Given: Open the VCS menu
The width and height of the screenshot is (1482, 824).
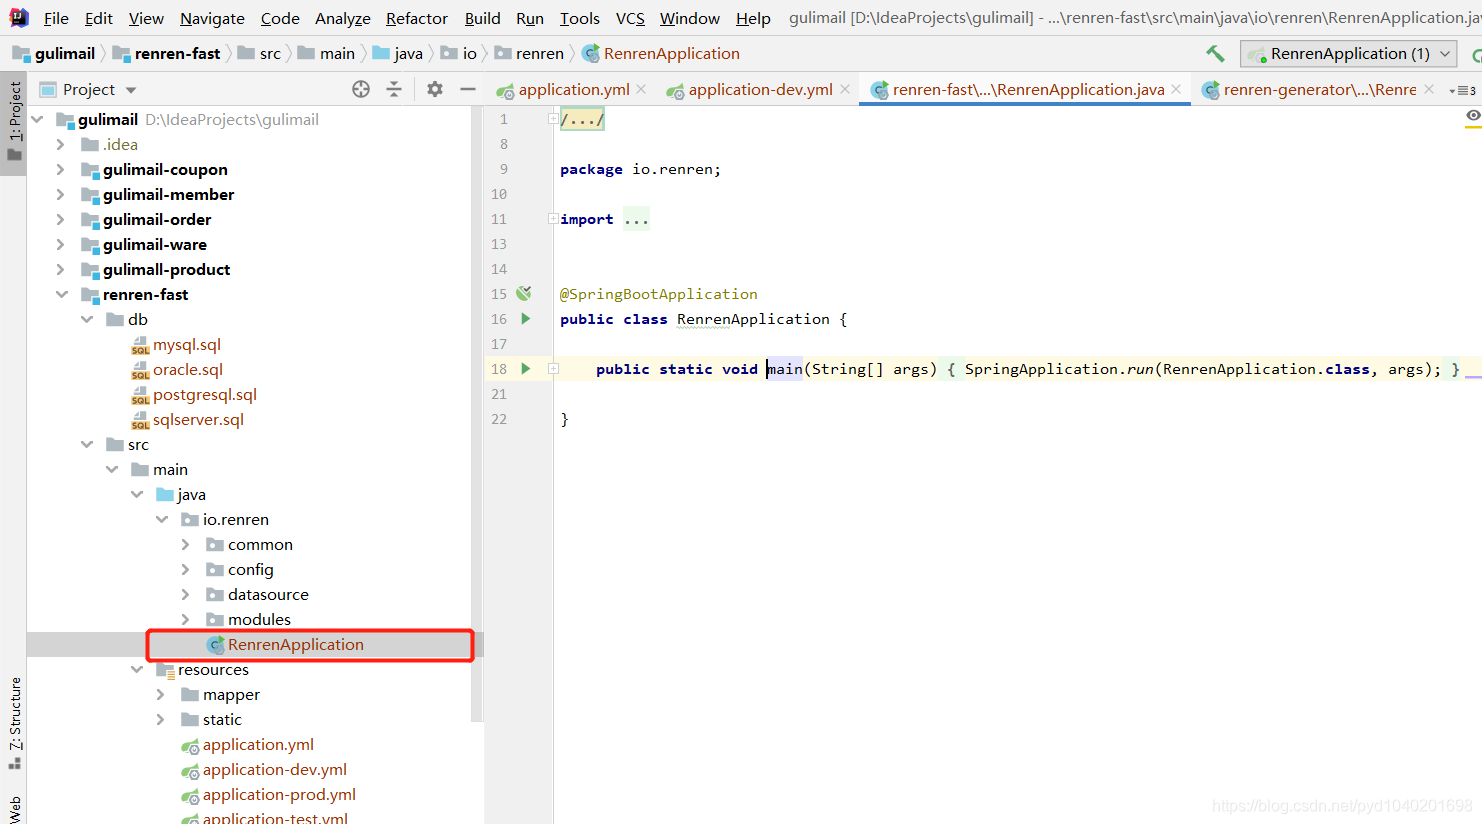Looking at the screenshot, I should pos(630,18).
